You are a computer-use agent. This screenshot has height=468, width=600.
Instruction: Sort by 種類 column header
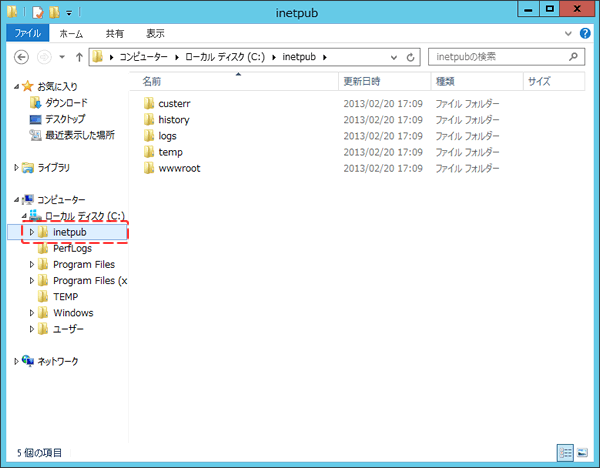477,81
